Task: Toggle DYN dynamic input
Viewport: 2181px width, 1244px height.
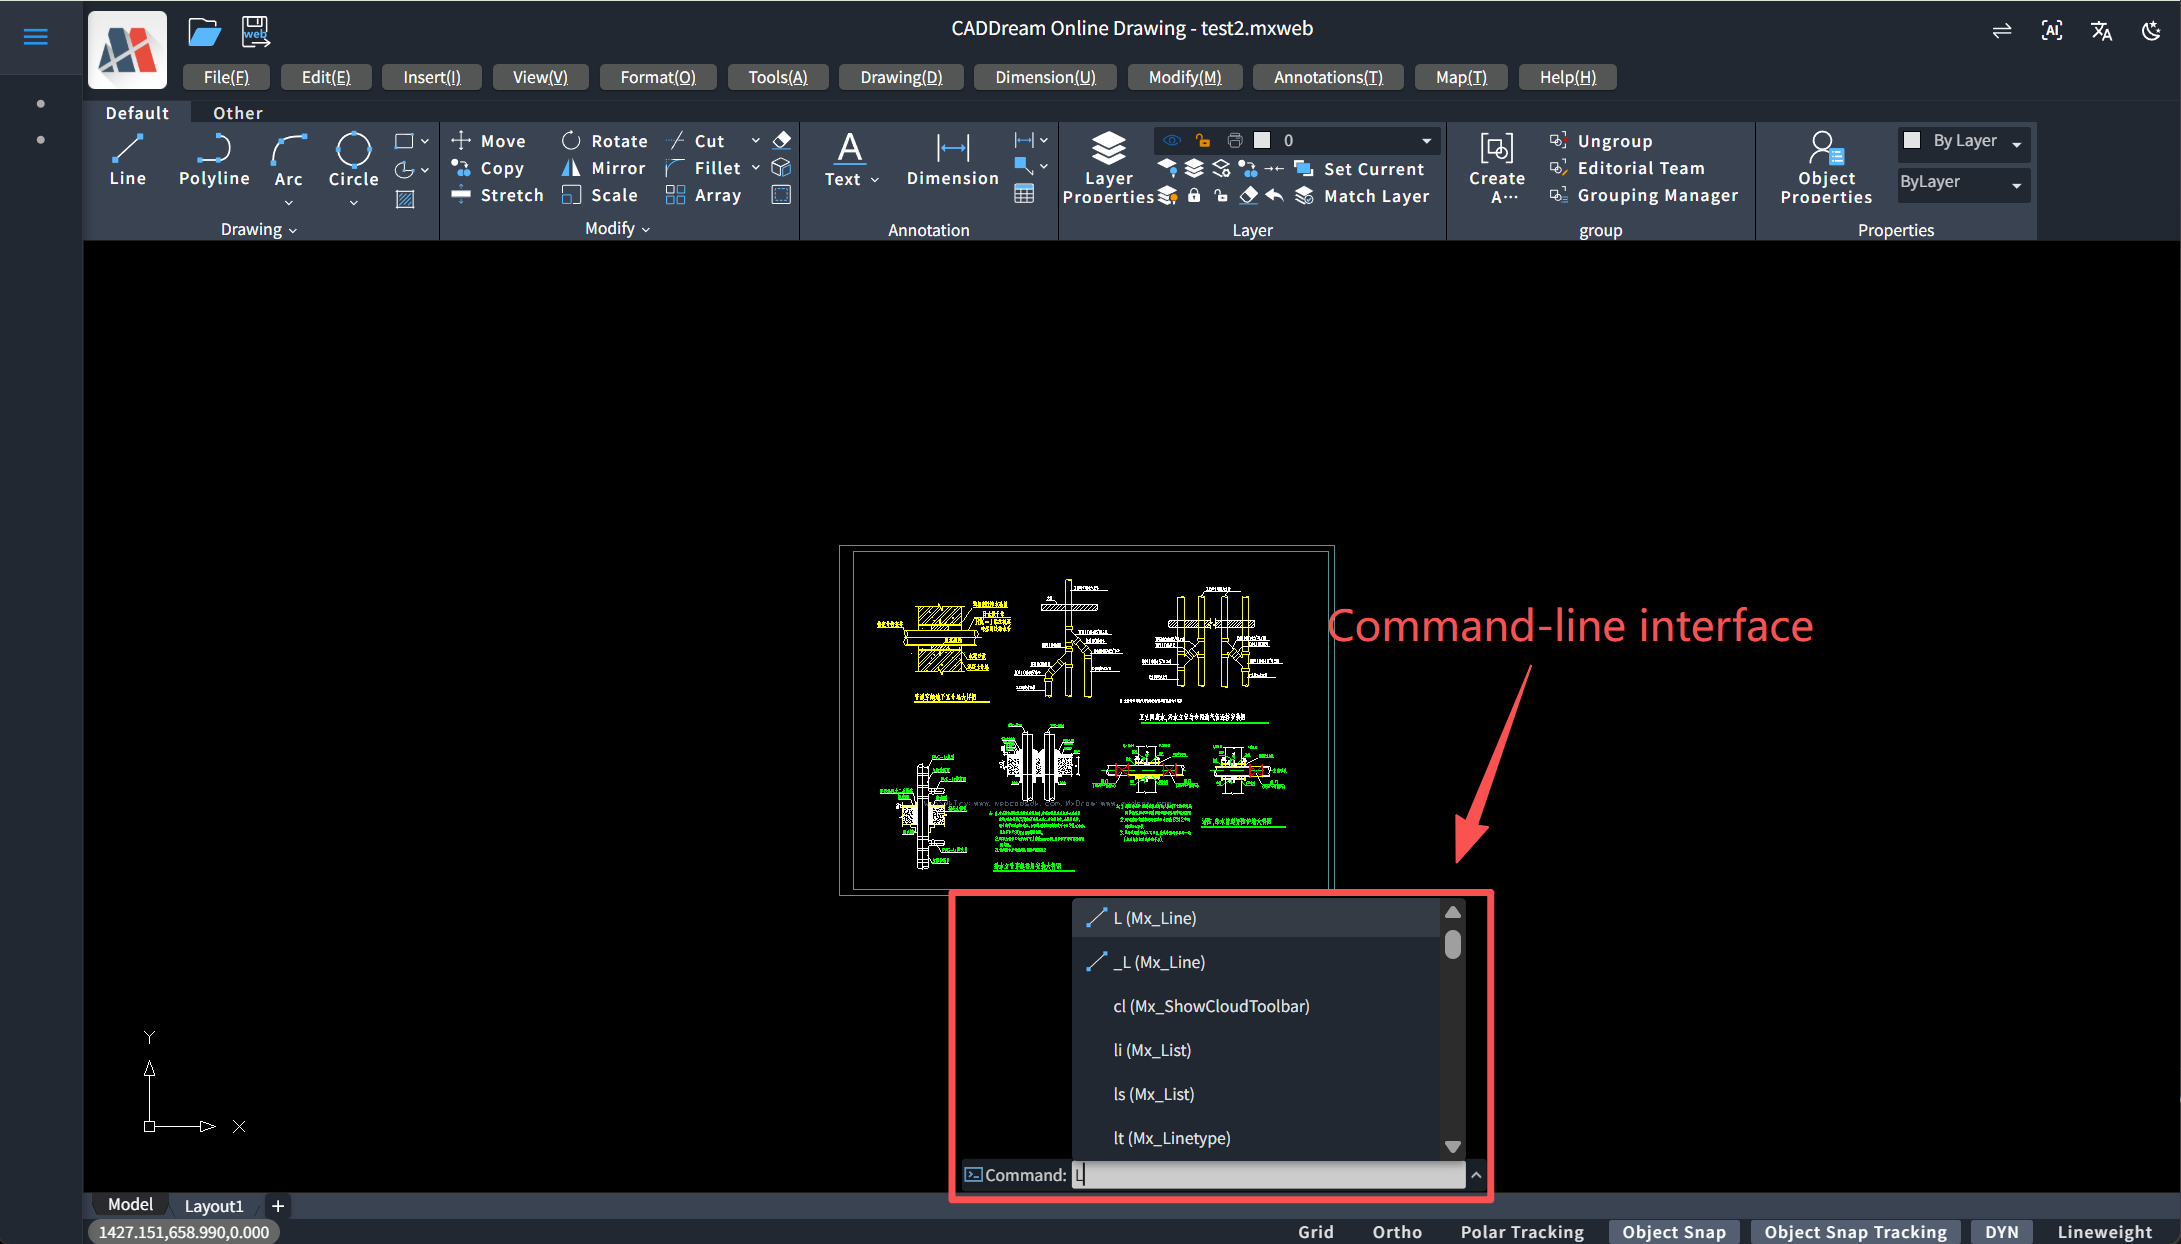Action: (x=2002, y=1232)
